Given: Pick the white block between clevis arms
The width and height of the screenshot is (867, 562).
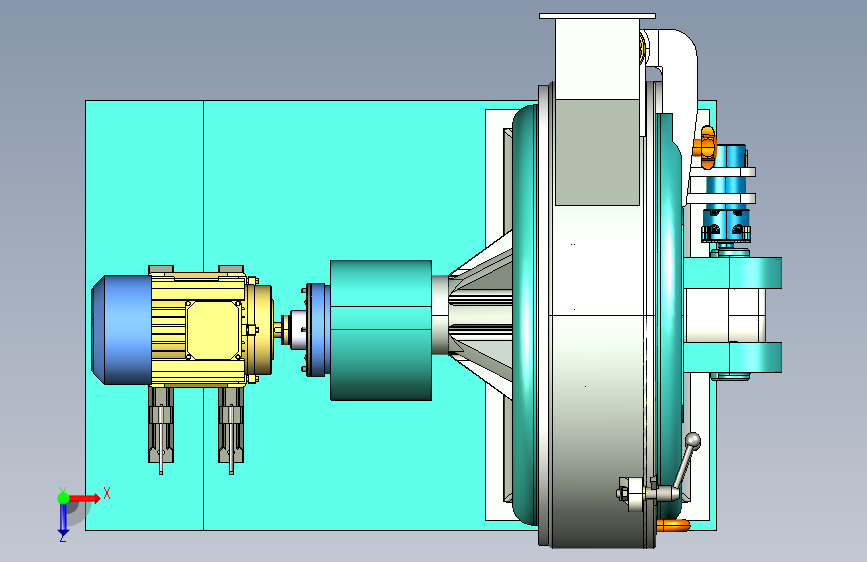Looking at the screenshot, I should coord(725,315).
